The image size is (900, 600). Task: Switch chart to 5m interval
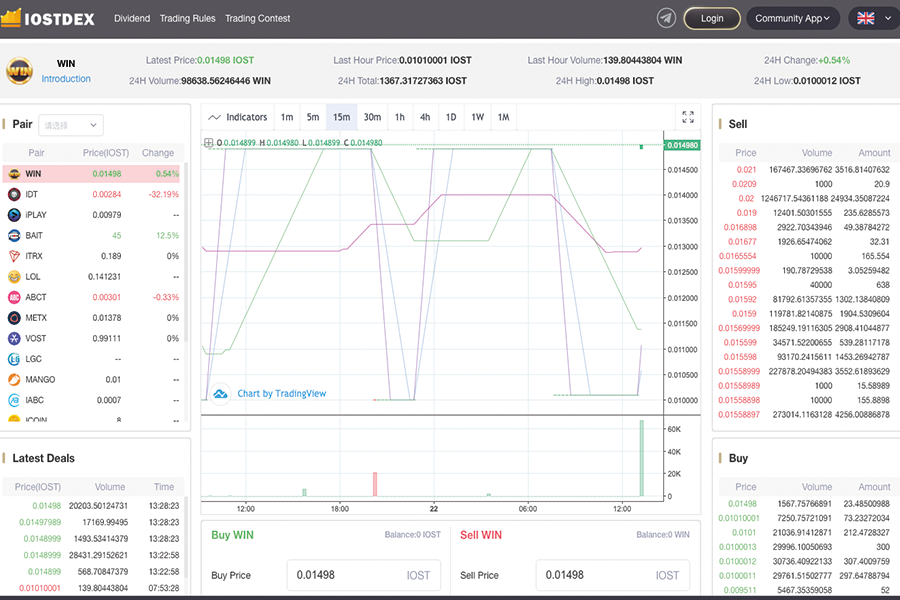coord(313,117)
